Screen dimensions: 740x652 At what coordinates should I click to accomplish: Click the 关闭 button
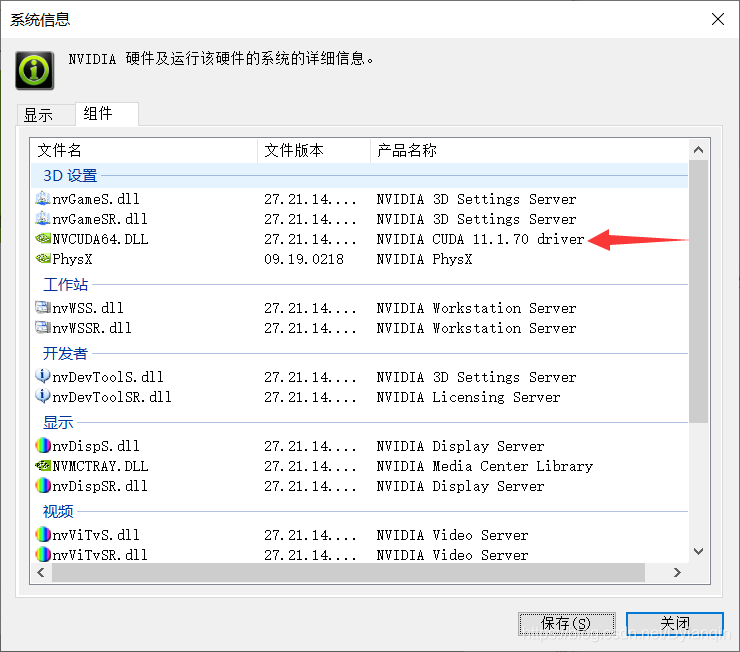click(x=674, y=624)
